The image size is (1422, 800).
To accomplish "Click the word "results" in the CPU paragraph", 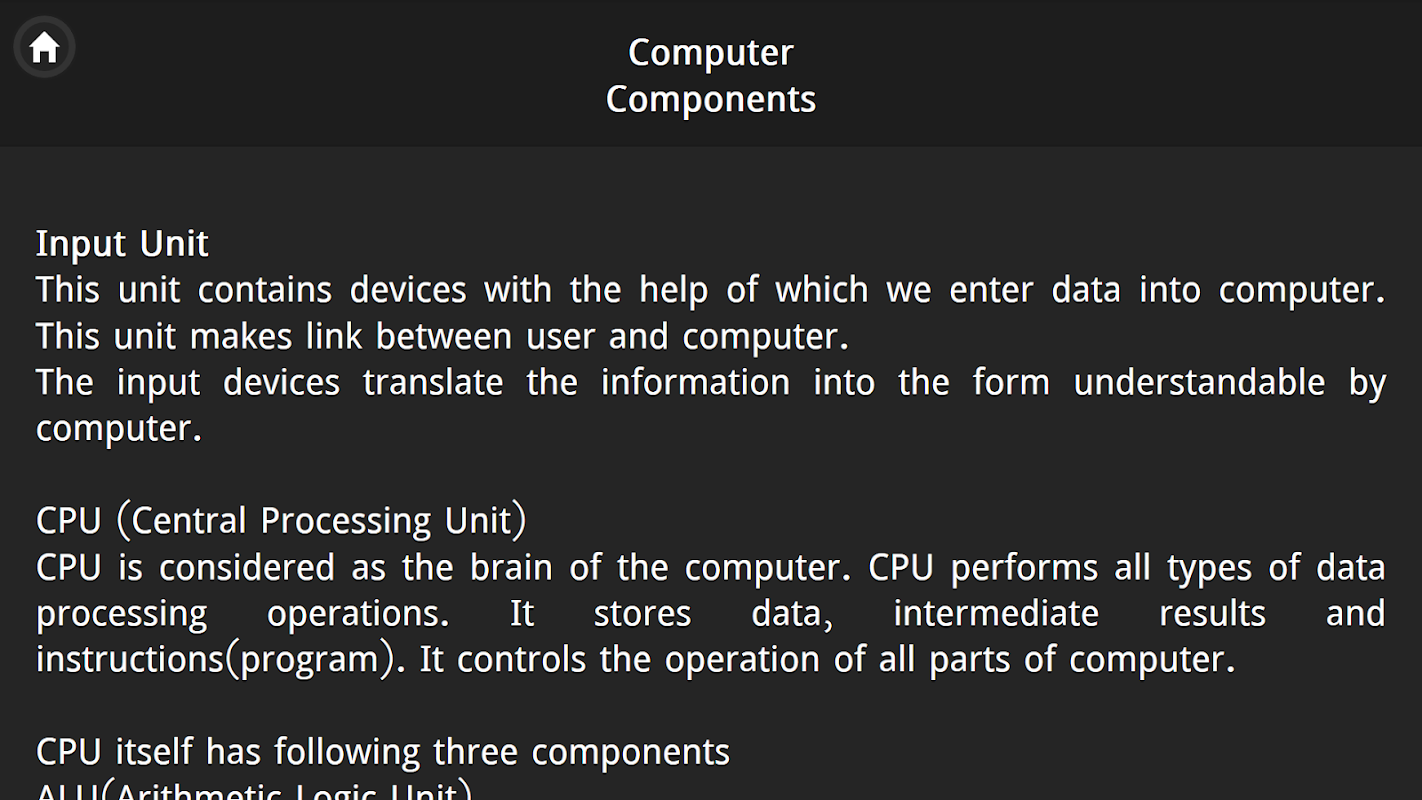I will [1212, 613].
